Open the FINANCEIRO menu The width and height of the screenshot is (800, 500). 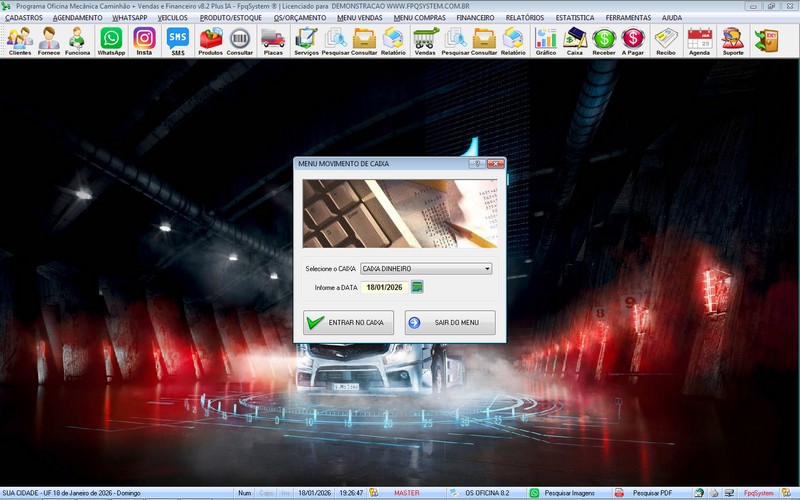pos(475,18)
